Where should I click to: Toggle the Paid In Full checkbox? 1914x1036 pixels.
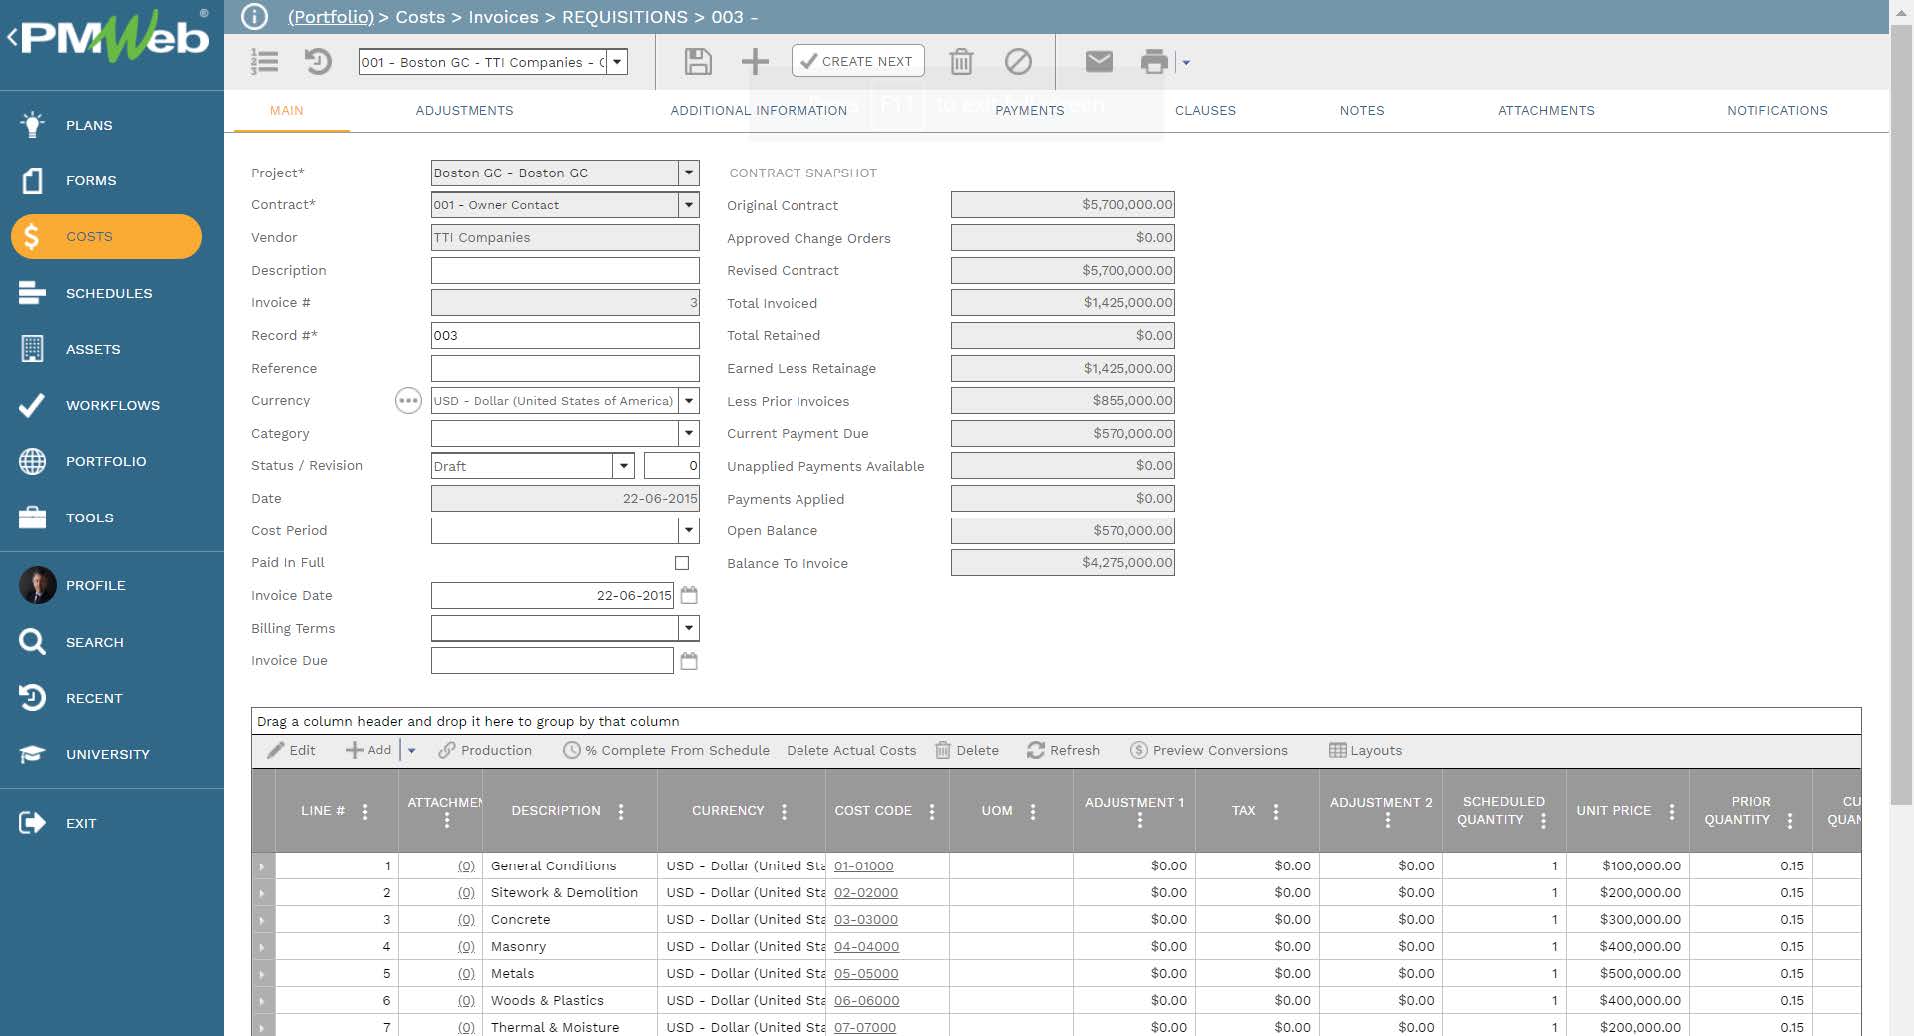[682, 563]
